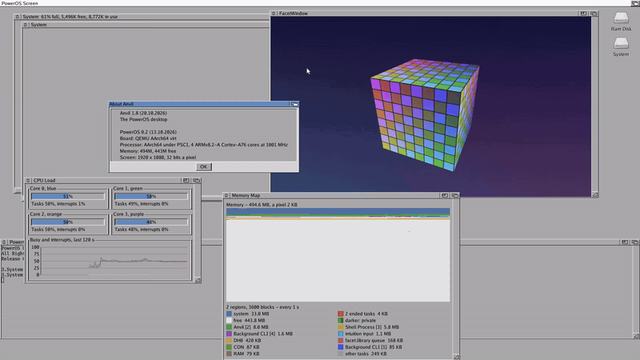Click the shell window close gadget
The image size is (640, 360).
tap(4, 242)
